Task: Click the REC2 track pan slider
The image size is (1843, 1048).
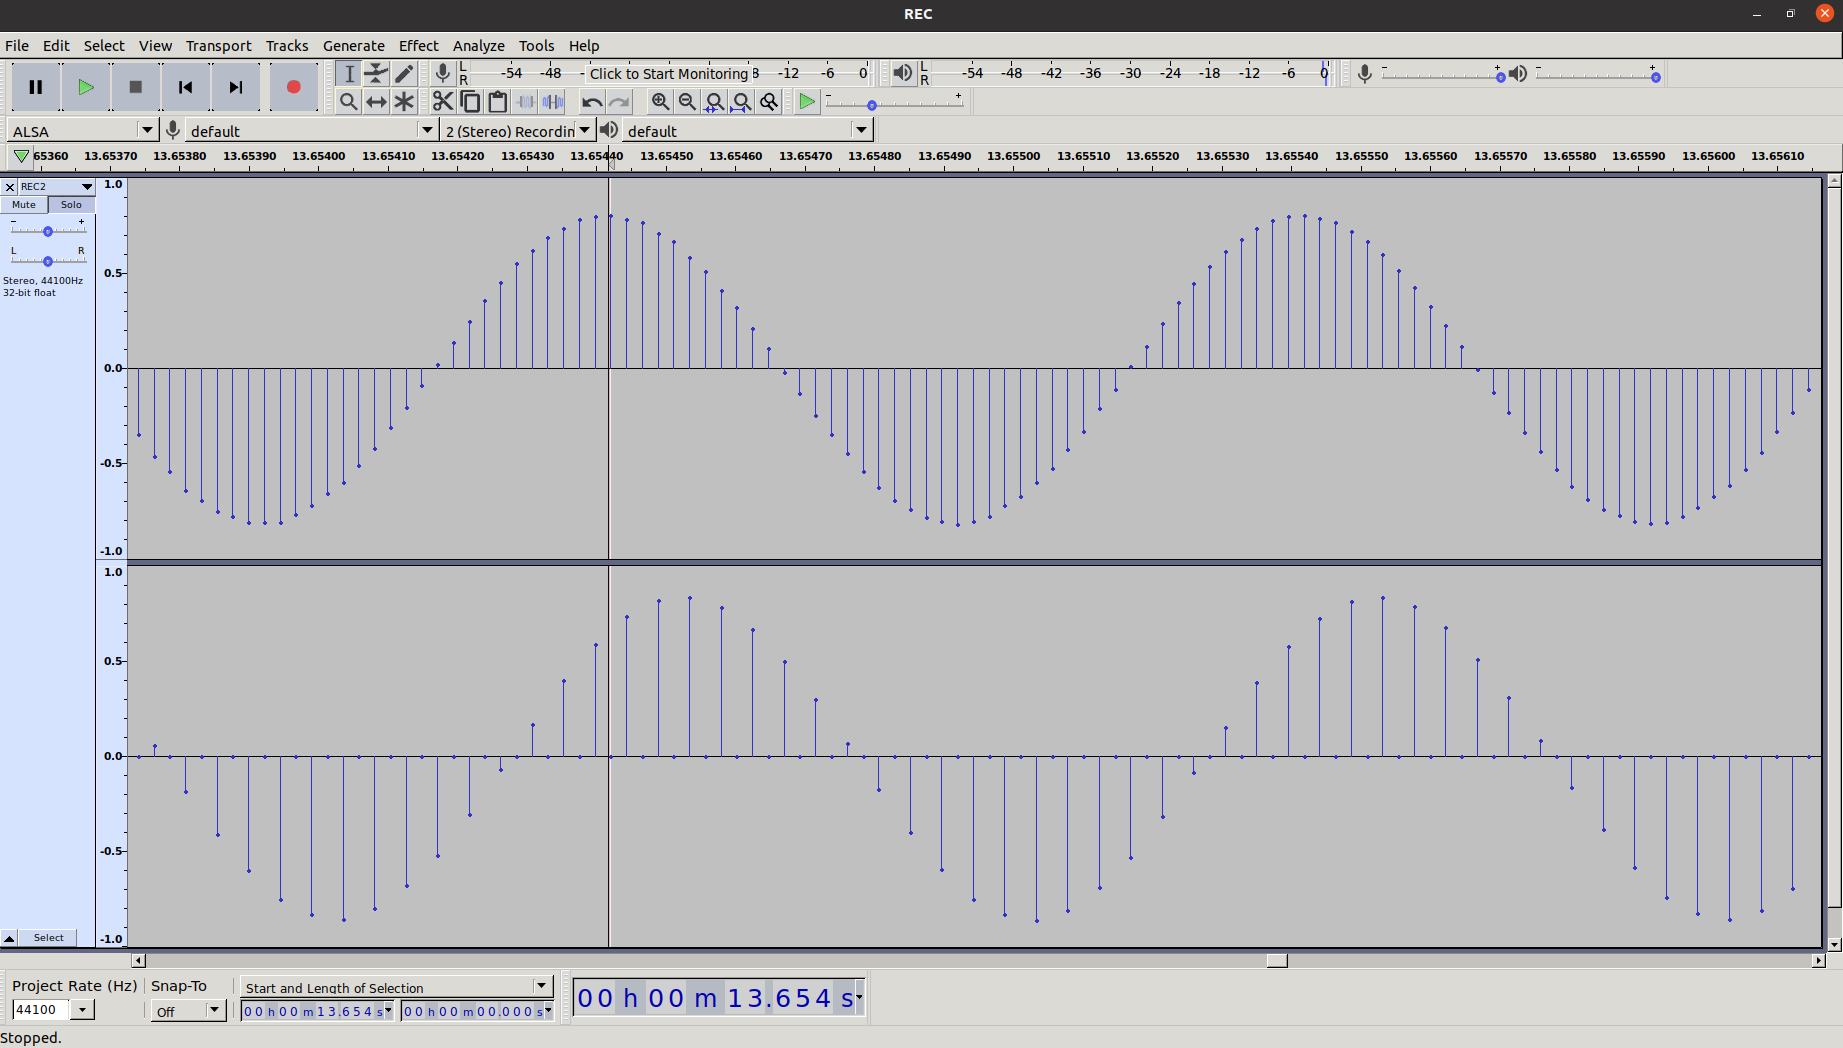Action: (47, 261)
